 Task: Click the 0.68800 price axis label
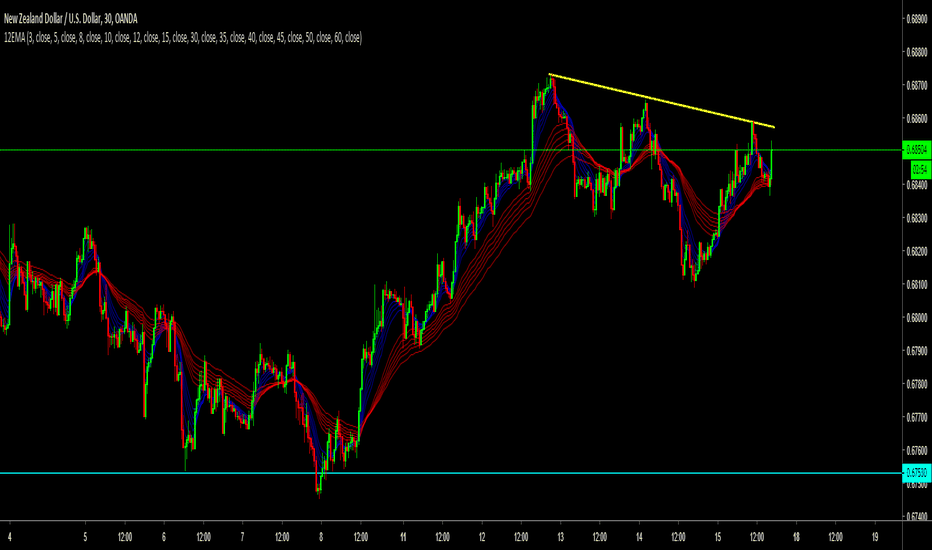[917, 52]
